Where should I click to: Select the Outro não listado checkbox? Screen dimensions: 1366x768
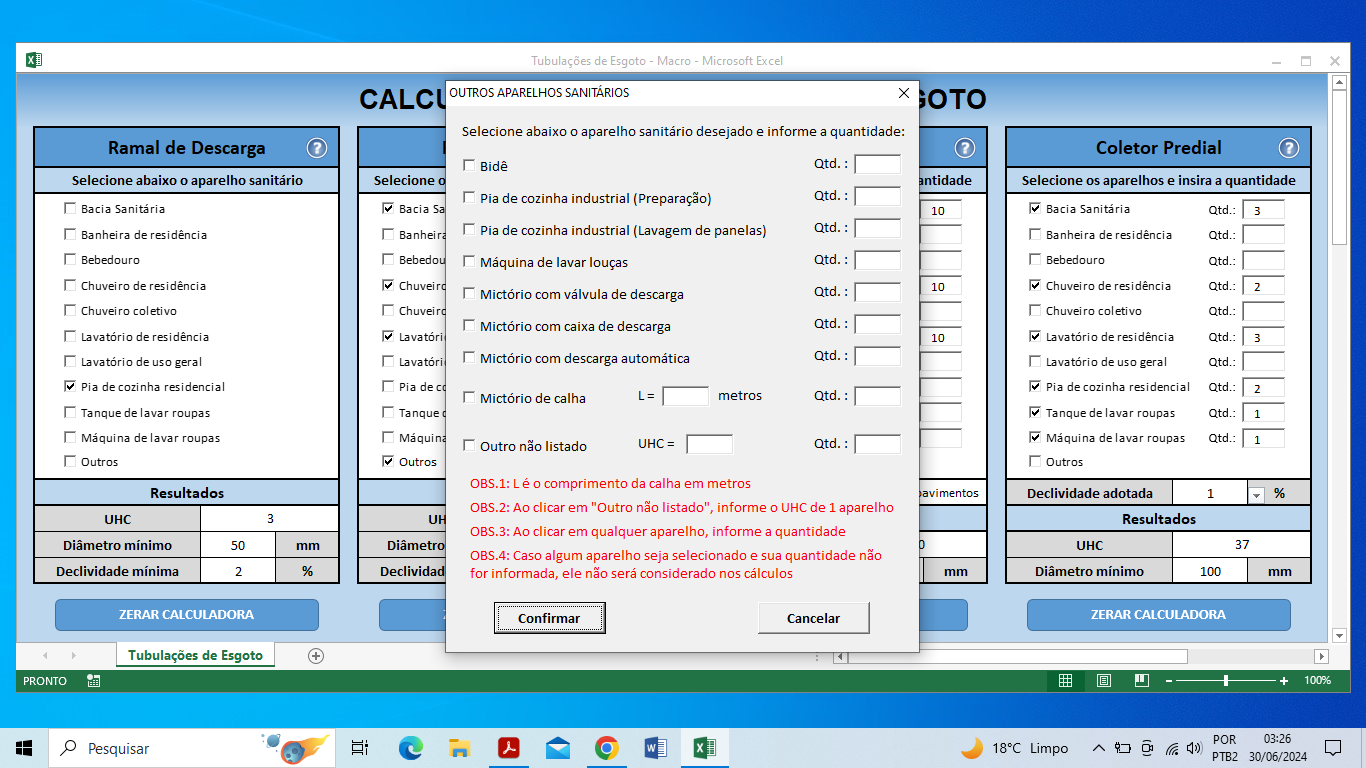point(469,446)
